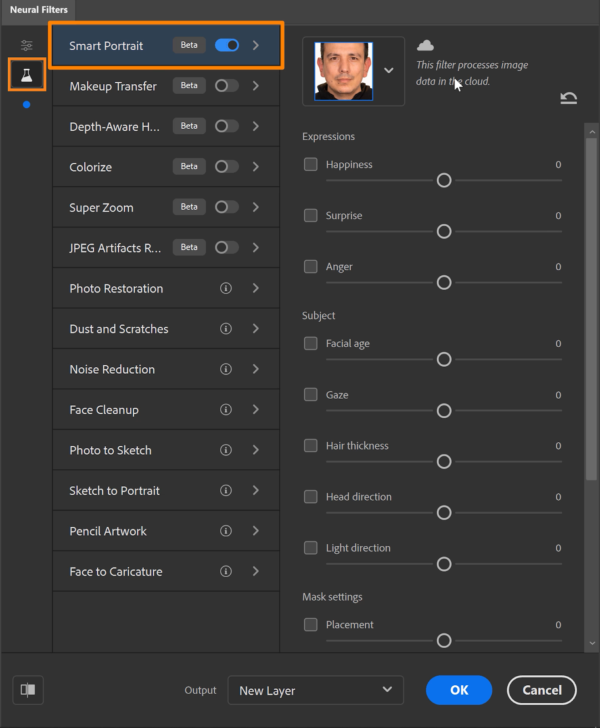Open the beta filters flask icon
This screenshot has height=728, width=600.
[x=27, y=75]
